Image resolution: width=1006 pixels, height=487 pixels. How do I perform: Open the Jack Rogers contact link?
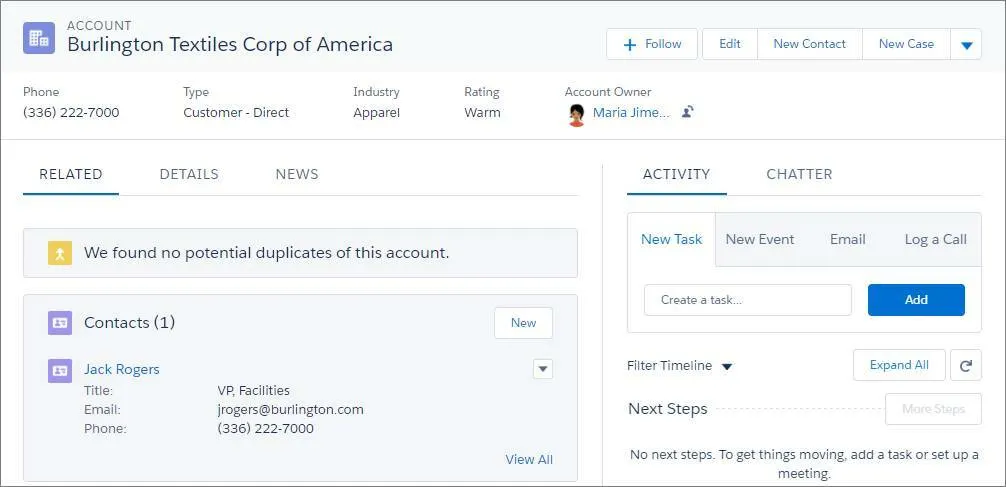[122, 370]
